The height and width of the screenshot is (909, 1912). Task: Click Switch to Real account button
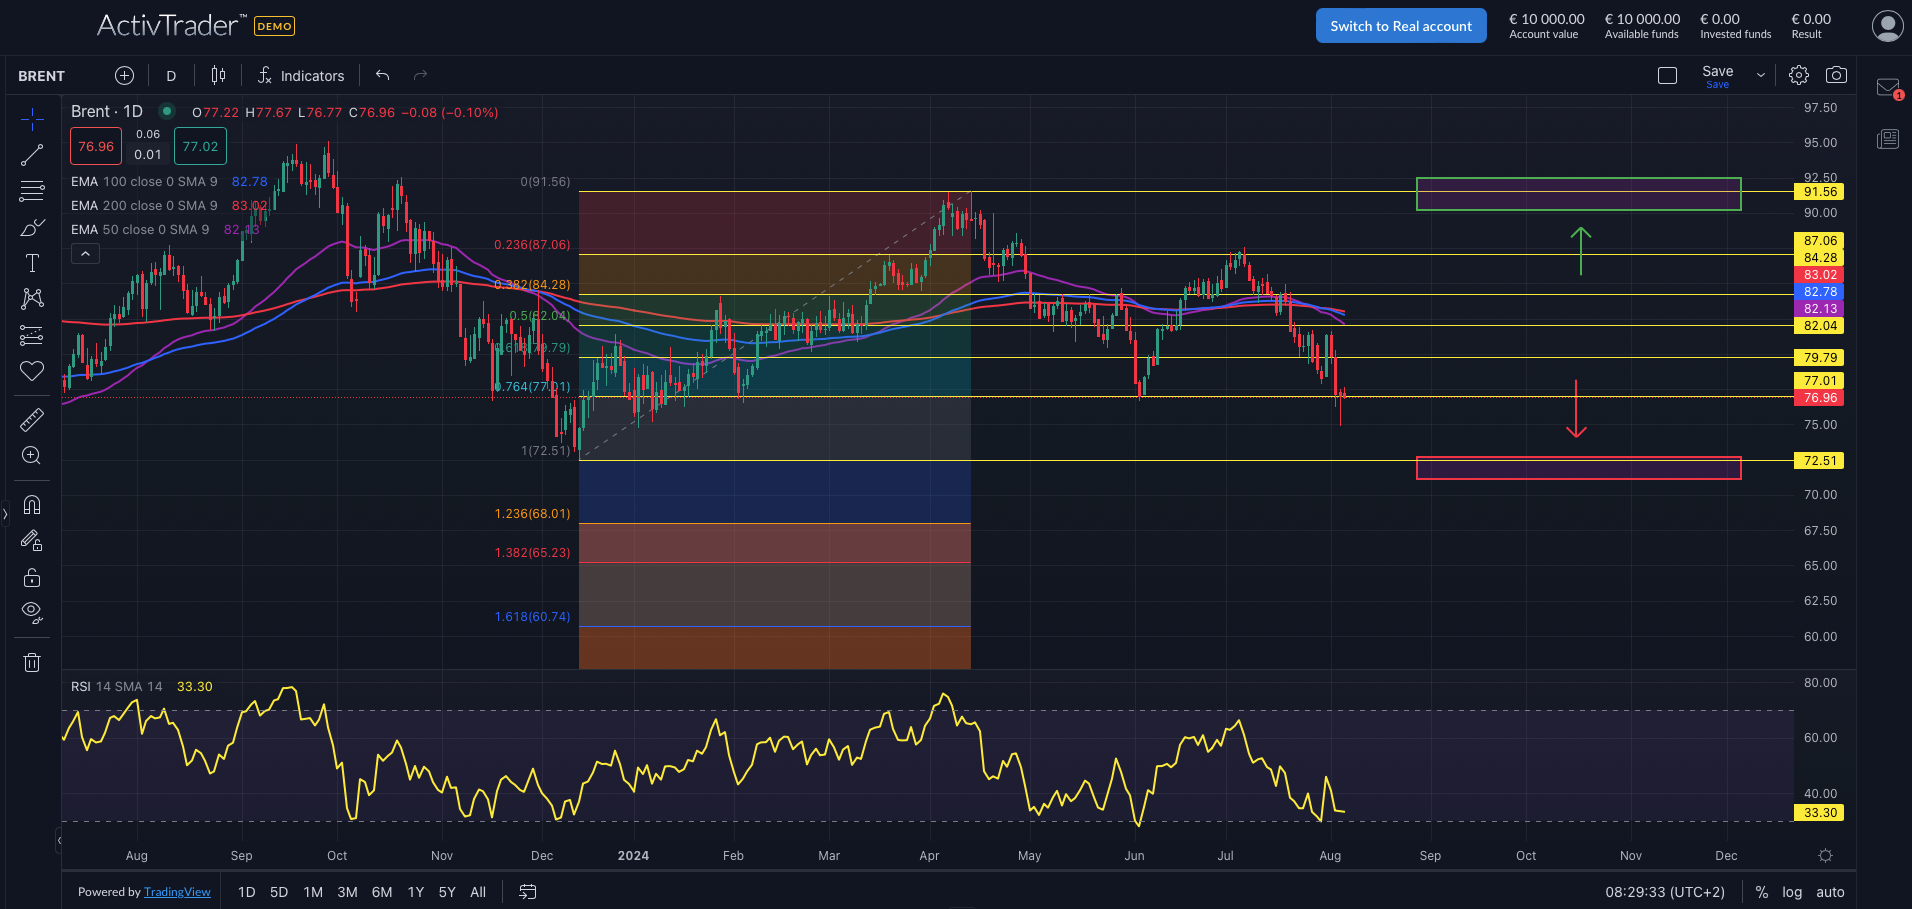point(1400,26)
